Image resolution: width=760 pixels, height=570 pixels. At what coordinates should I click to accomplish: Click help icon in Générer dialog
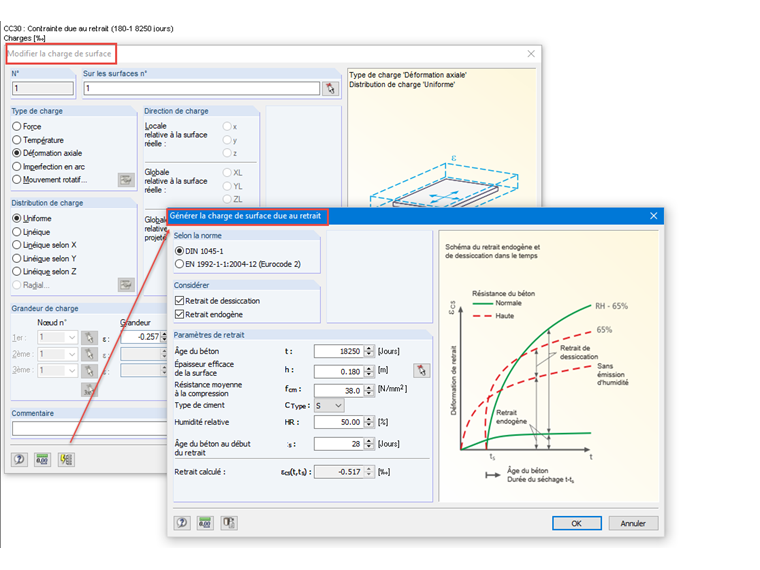[x=182, y=522]
